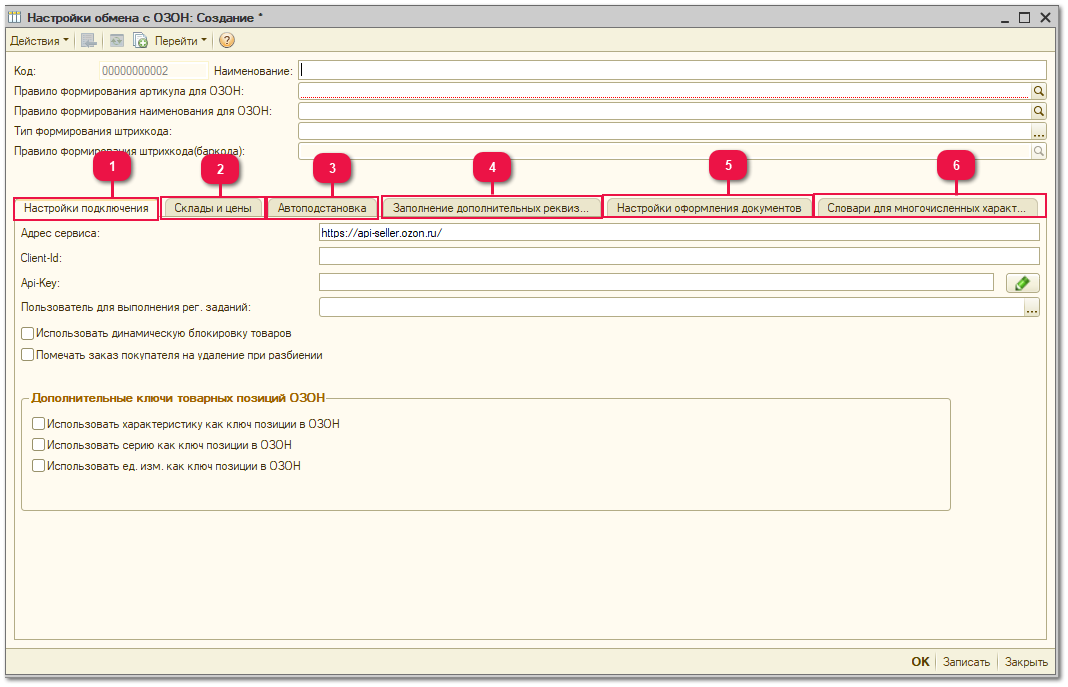
Task: Check Использовать серию как ключ позиции
Action: (39, 445)
